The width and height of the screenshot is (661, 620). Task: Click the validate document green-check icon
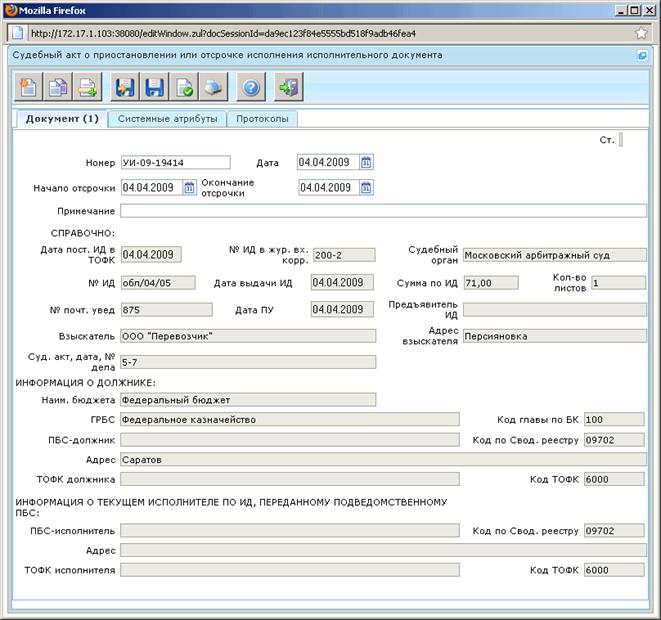point(184,87)
